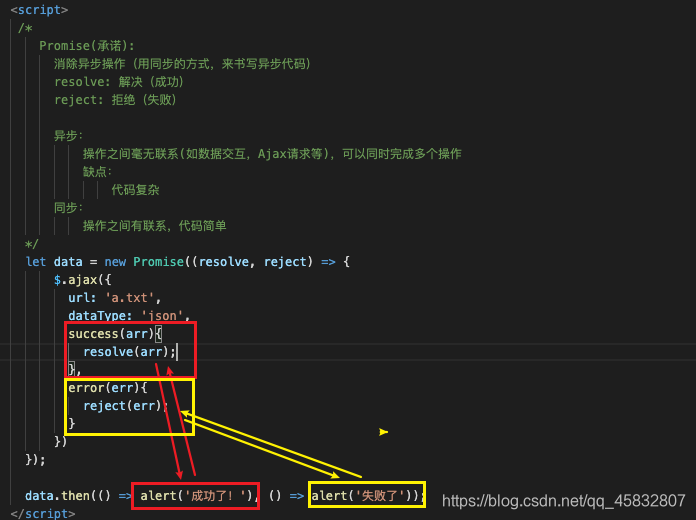Click the 'dataType' property name

(100, 316)
